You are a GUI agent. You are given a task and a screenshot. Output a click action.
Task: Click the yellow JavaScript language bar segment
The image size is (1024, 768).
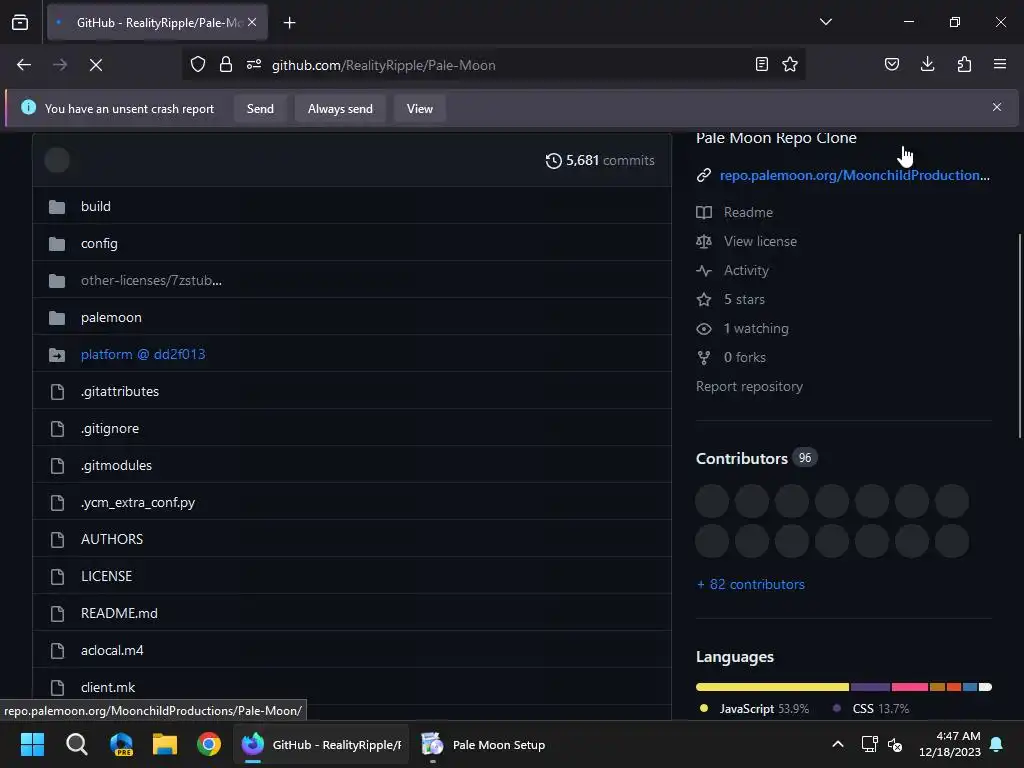773,687
